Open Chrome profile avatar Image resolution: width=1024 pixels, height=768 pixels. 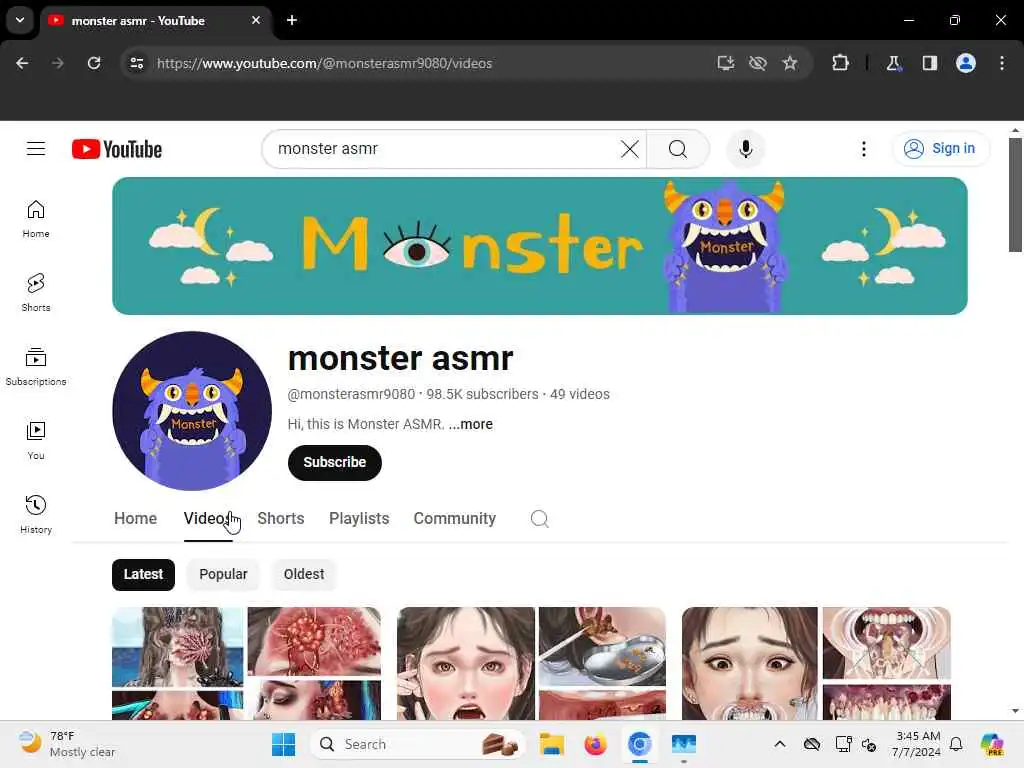pyautogui.click(x=966, y=63)
